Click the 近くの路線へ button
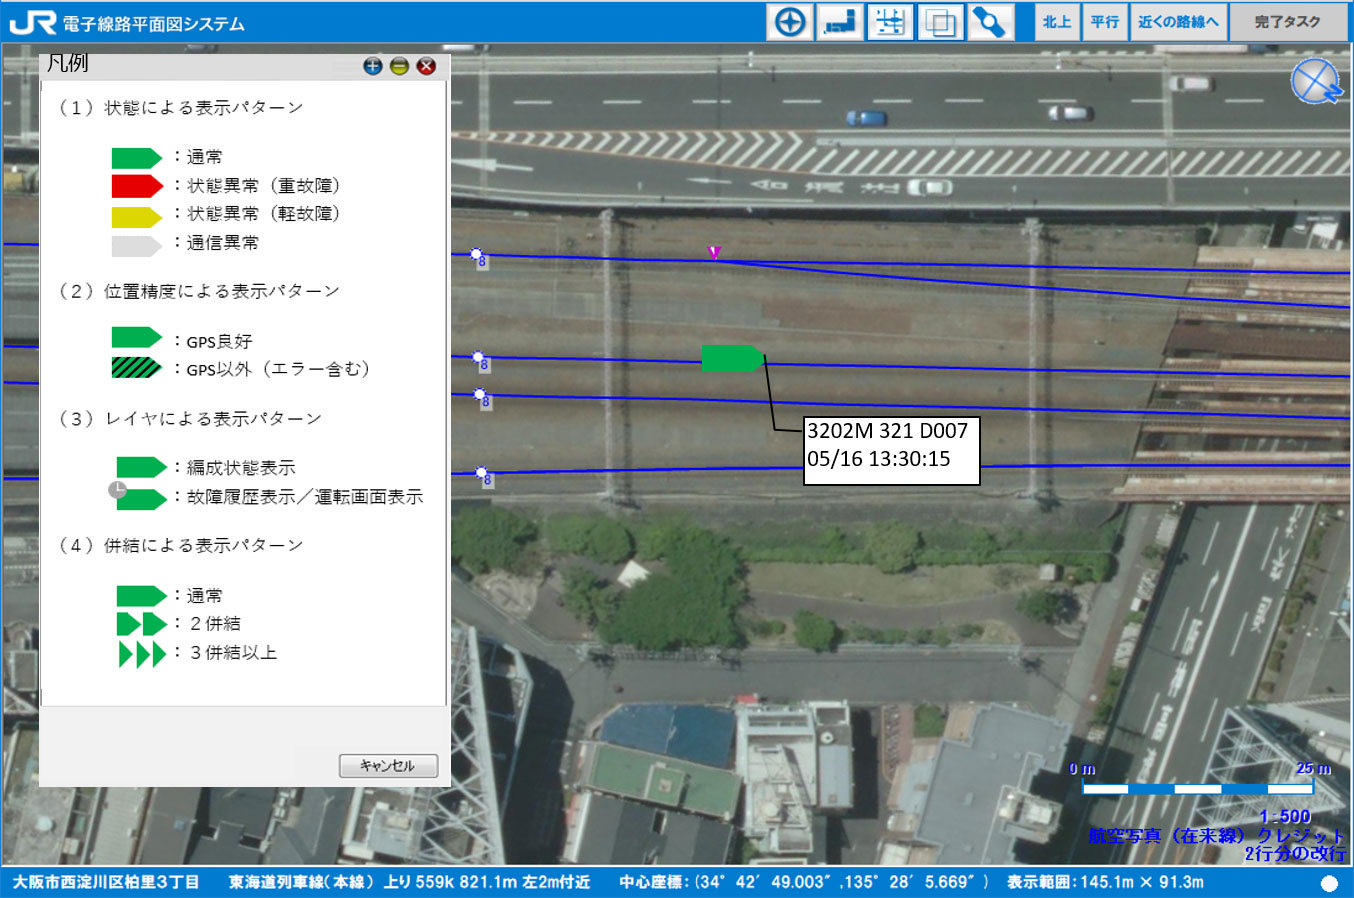Image resolution: width=1354 pixels, height=898 pixels. [1178, 22]
